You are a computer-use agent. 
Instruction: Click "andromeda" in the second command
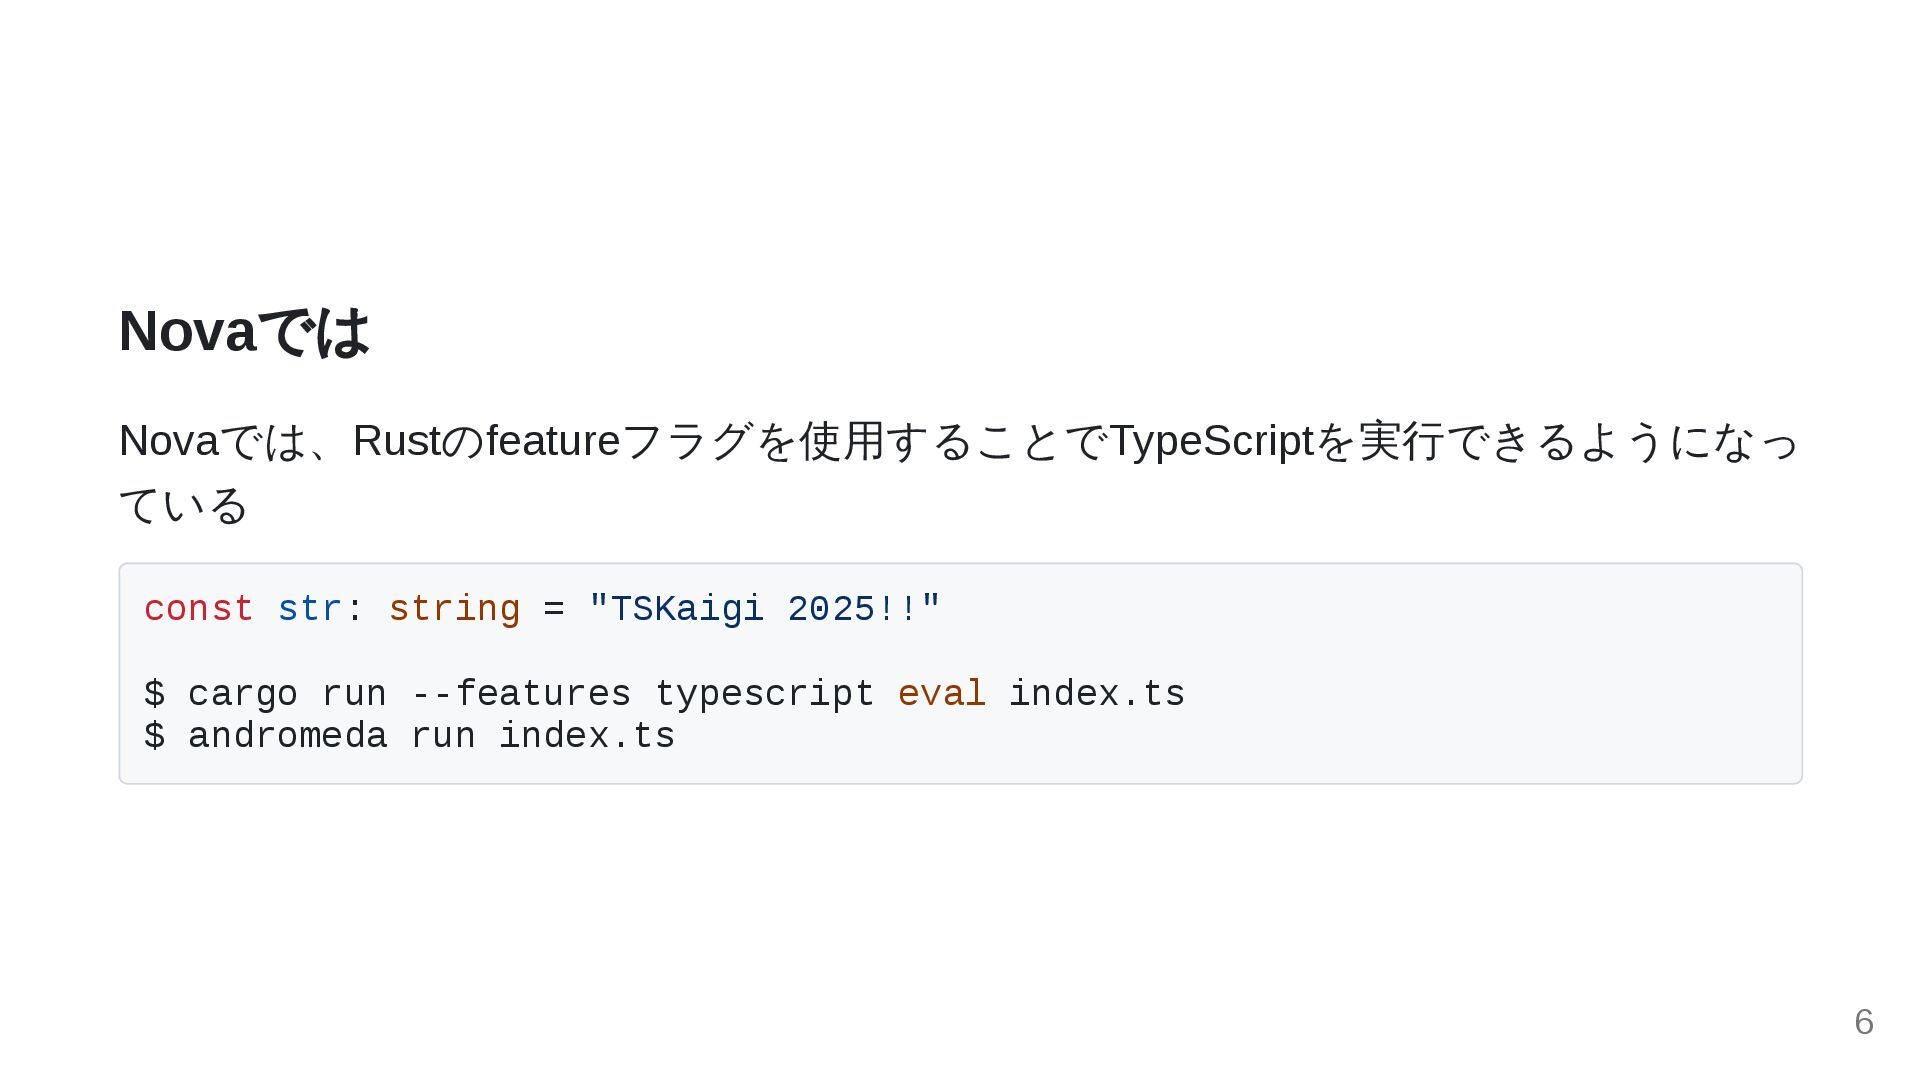tap(287, 736)
